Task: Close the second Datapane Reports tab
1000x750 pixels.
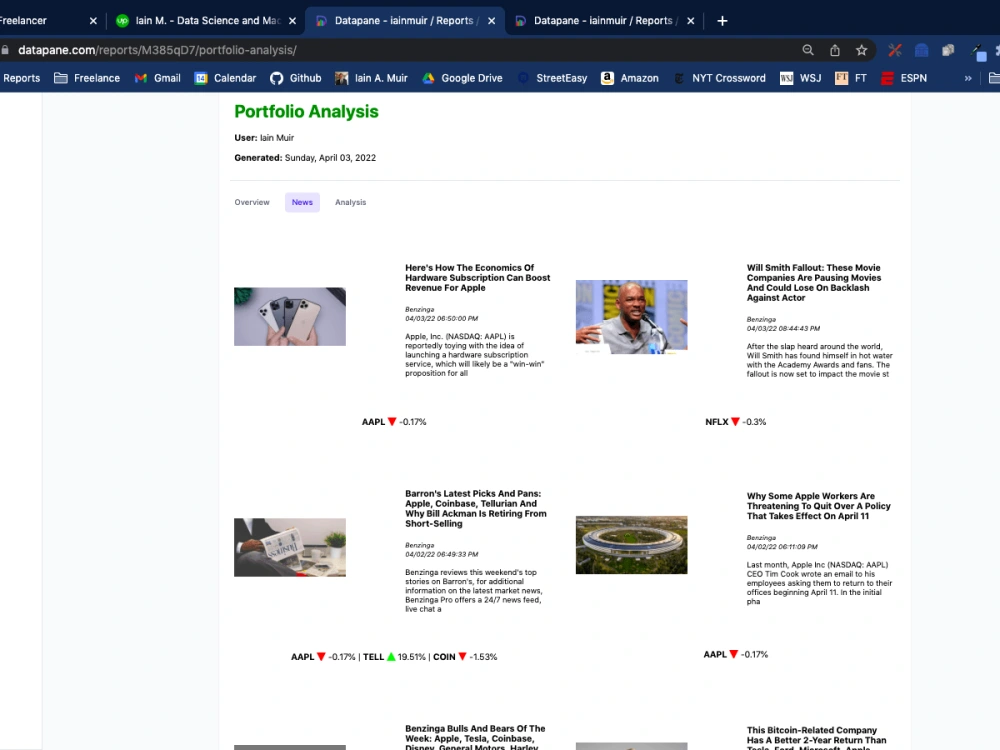Action: tap(691, 21)
